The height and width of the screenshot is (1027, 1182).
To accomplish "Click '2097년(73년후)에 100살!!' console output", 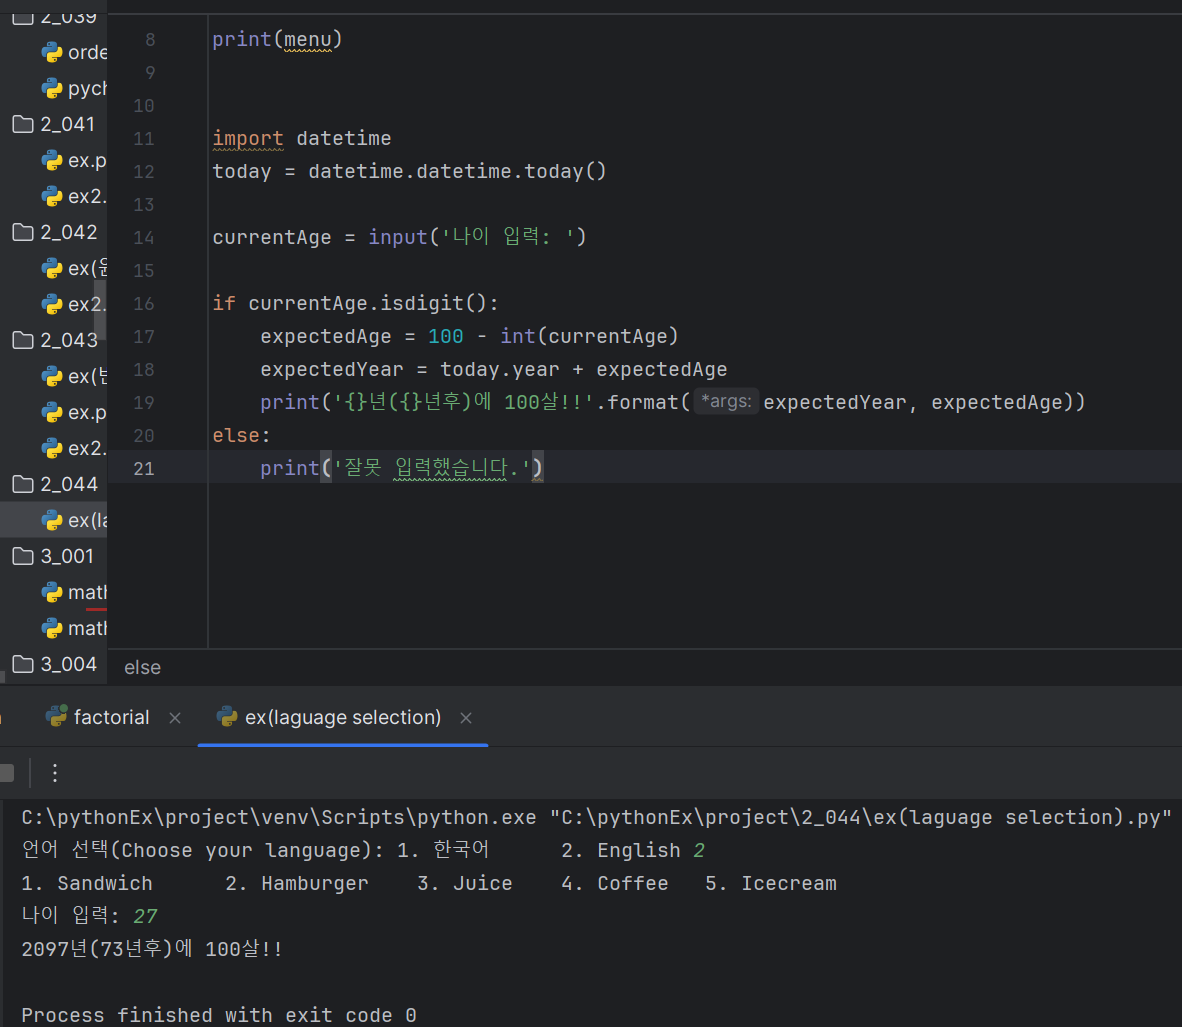I will click(152, 949).
